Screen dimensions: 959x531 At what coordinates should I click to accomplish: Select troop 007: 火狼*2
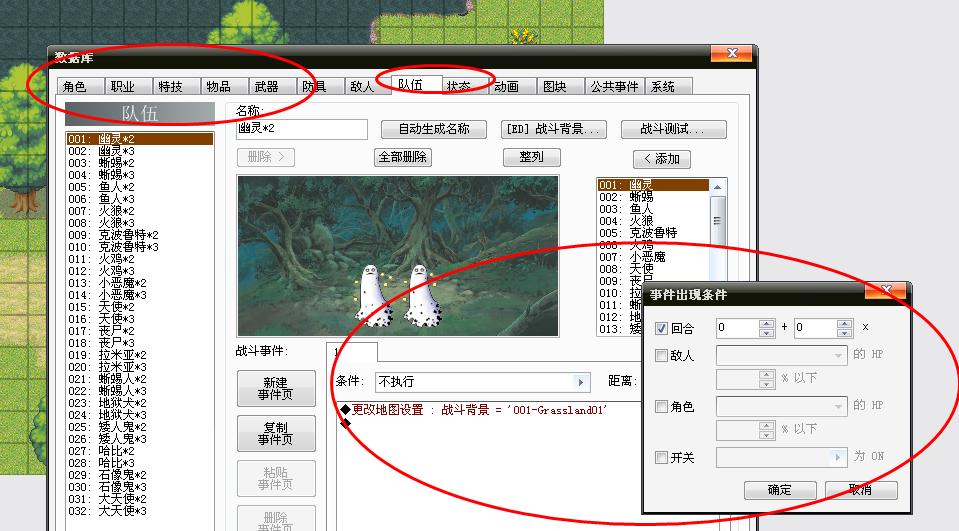tap(139, 211)
